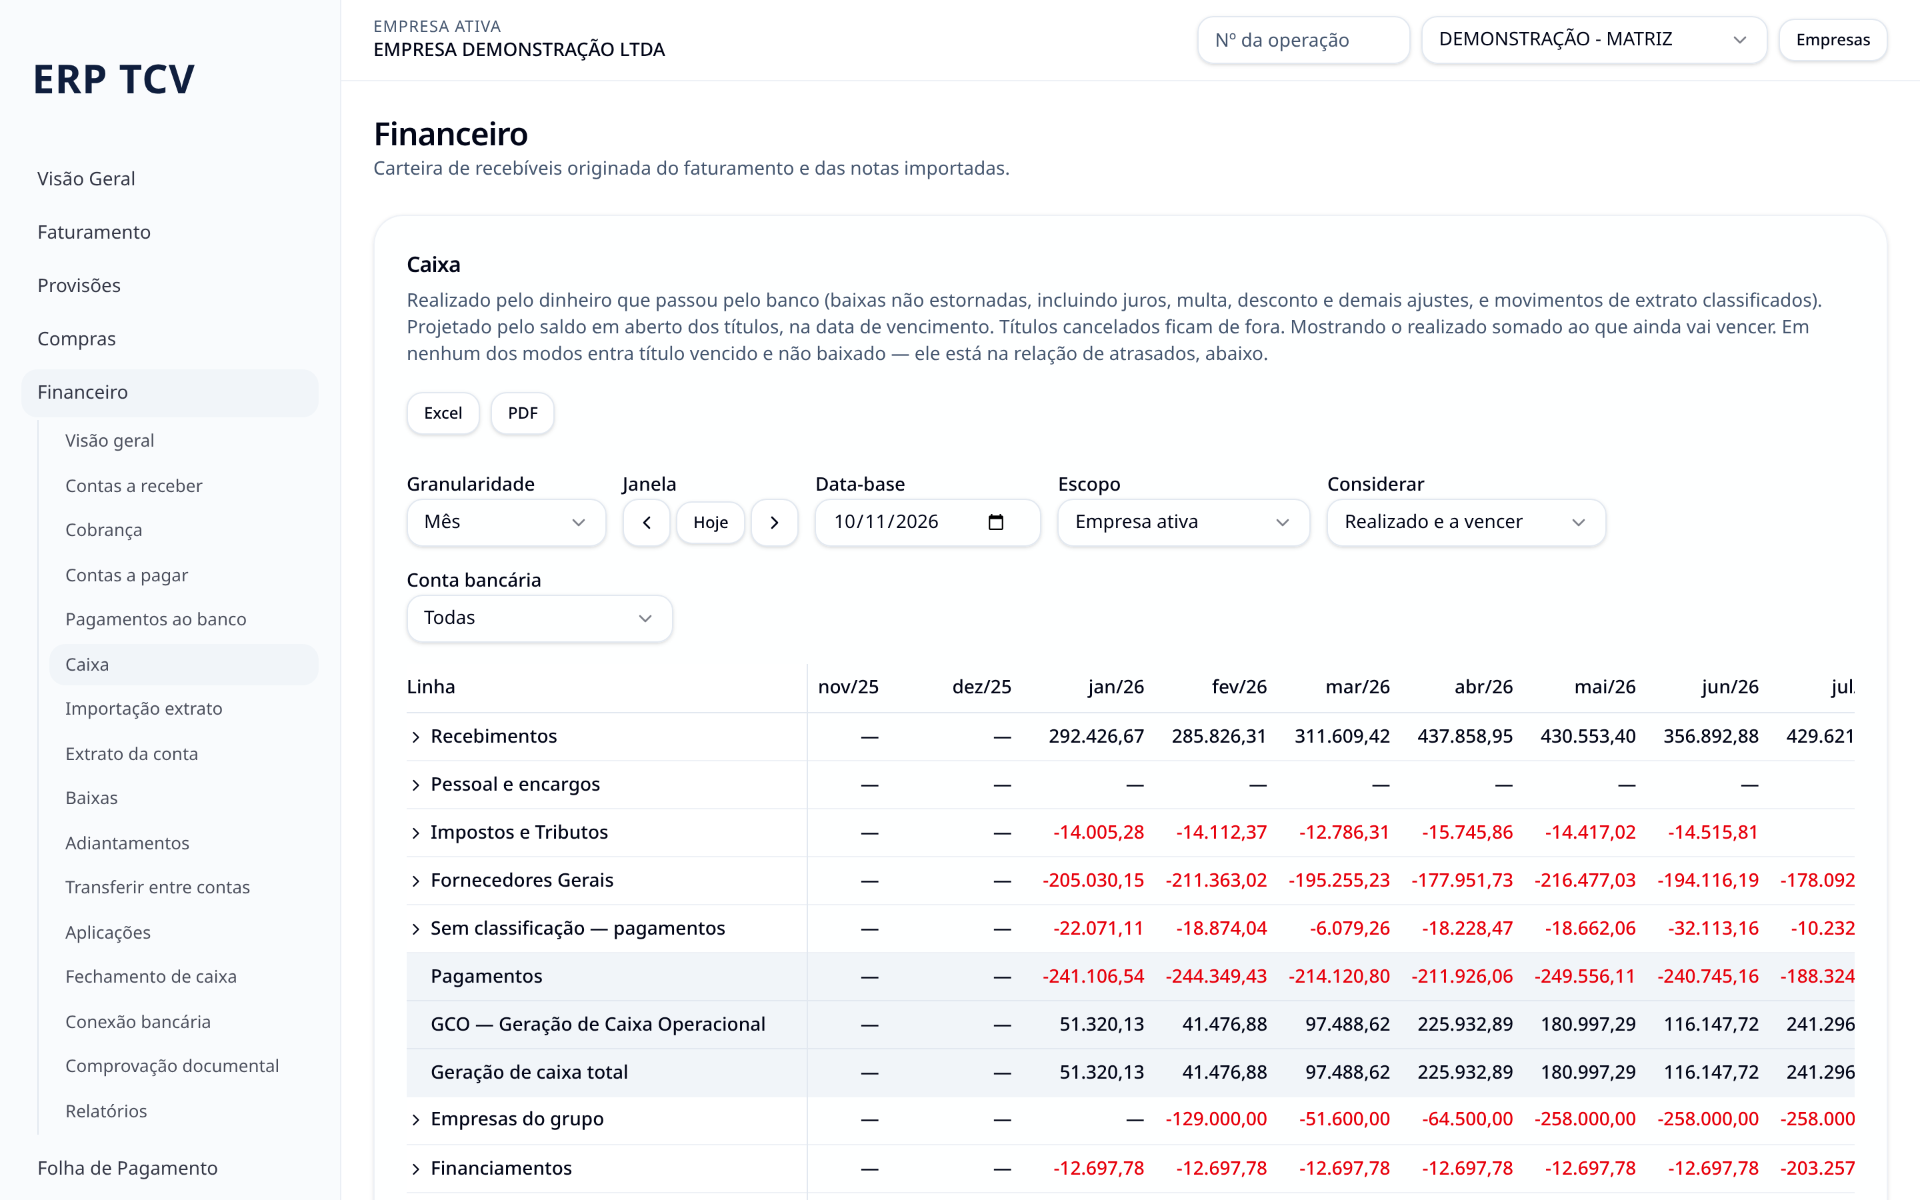Go to the previous Janela period arrow
The height and width of the screenshot is (1200, 1920).
646,522
